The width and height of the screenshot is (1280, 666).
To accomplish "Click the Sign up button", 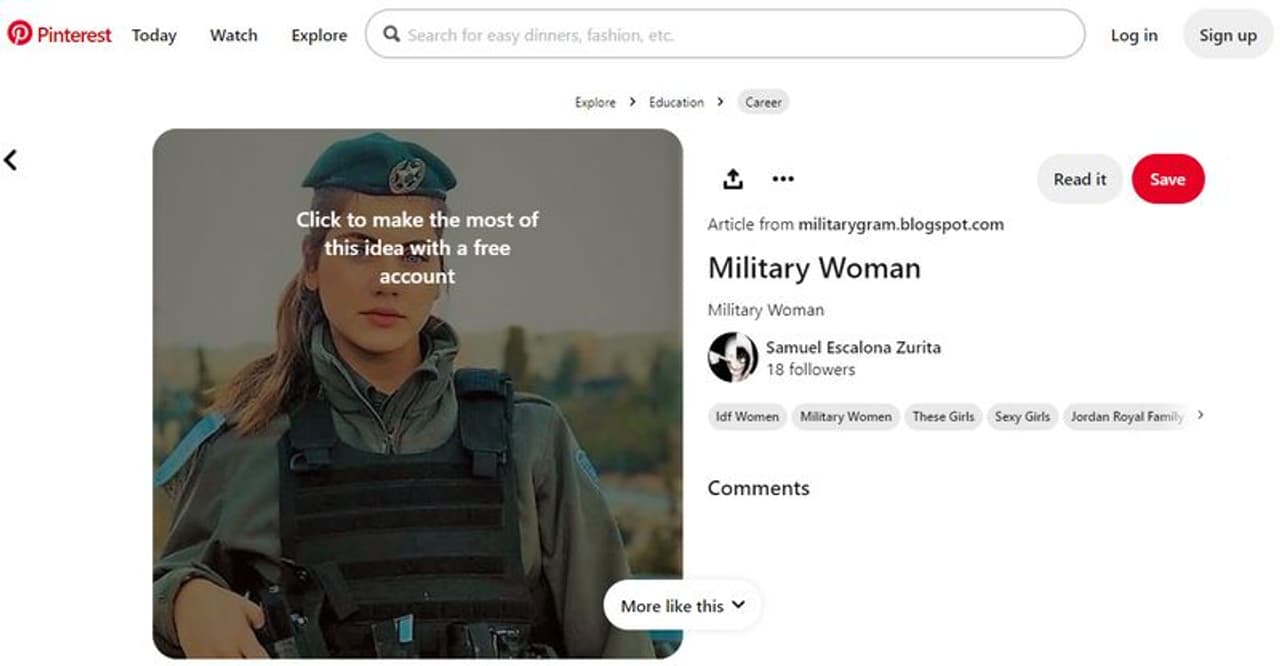I will pyautogui.click(x=1227, y=35).
